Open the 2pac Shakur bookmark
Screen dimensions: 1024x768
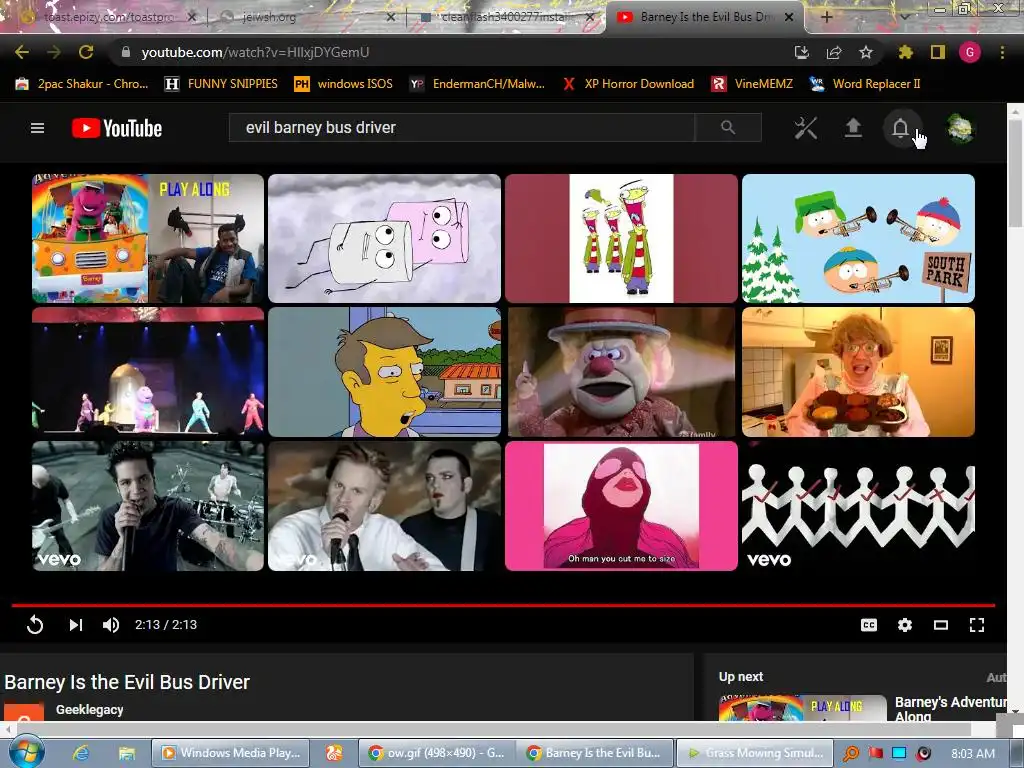(82, 84)
